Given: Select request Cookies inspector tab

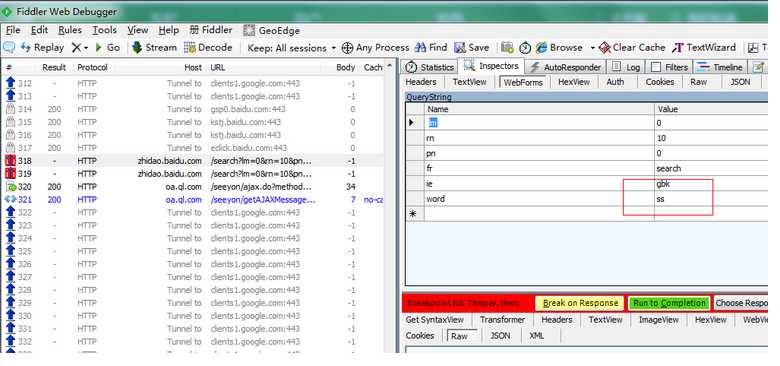Looking at the screenshot, I should click(660, 82).
